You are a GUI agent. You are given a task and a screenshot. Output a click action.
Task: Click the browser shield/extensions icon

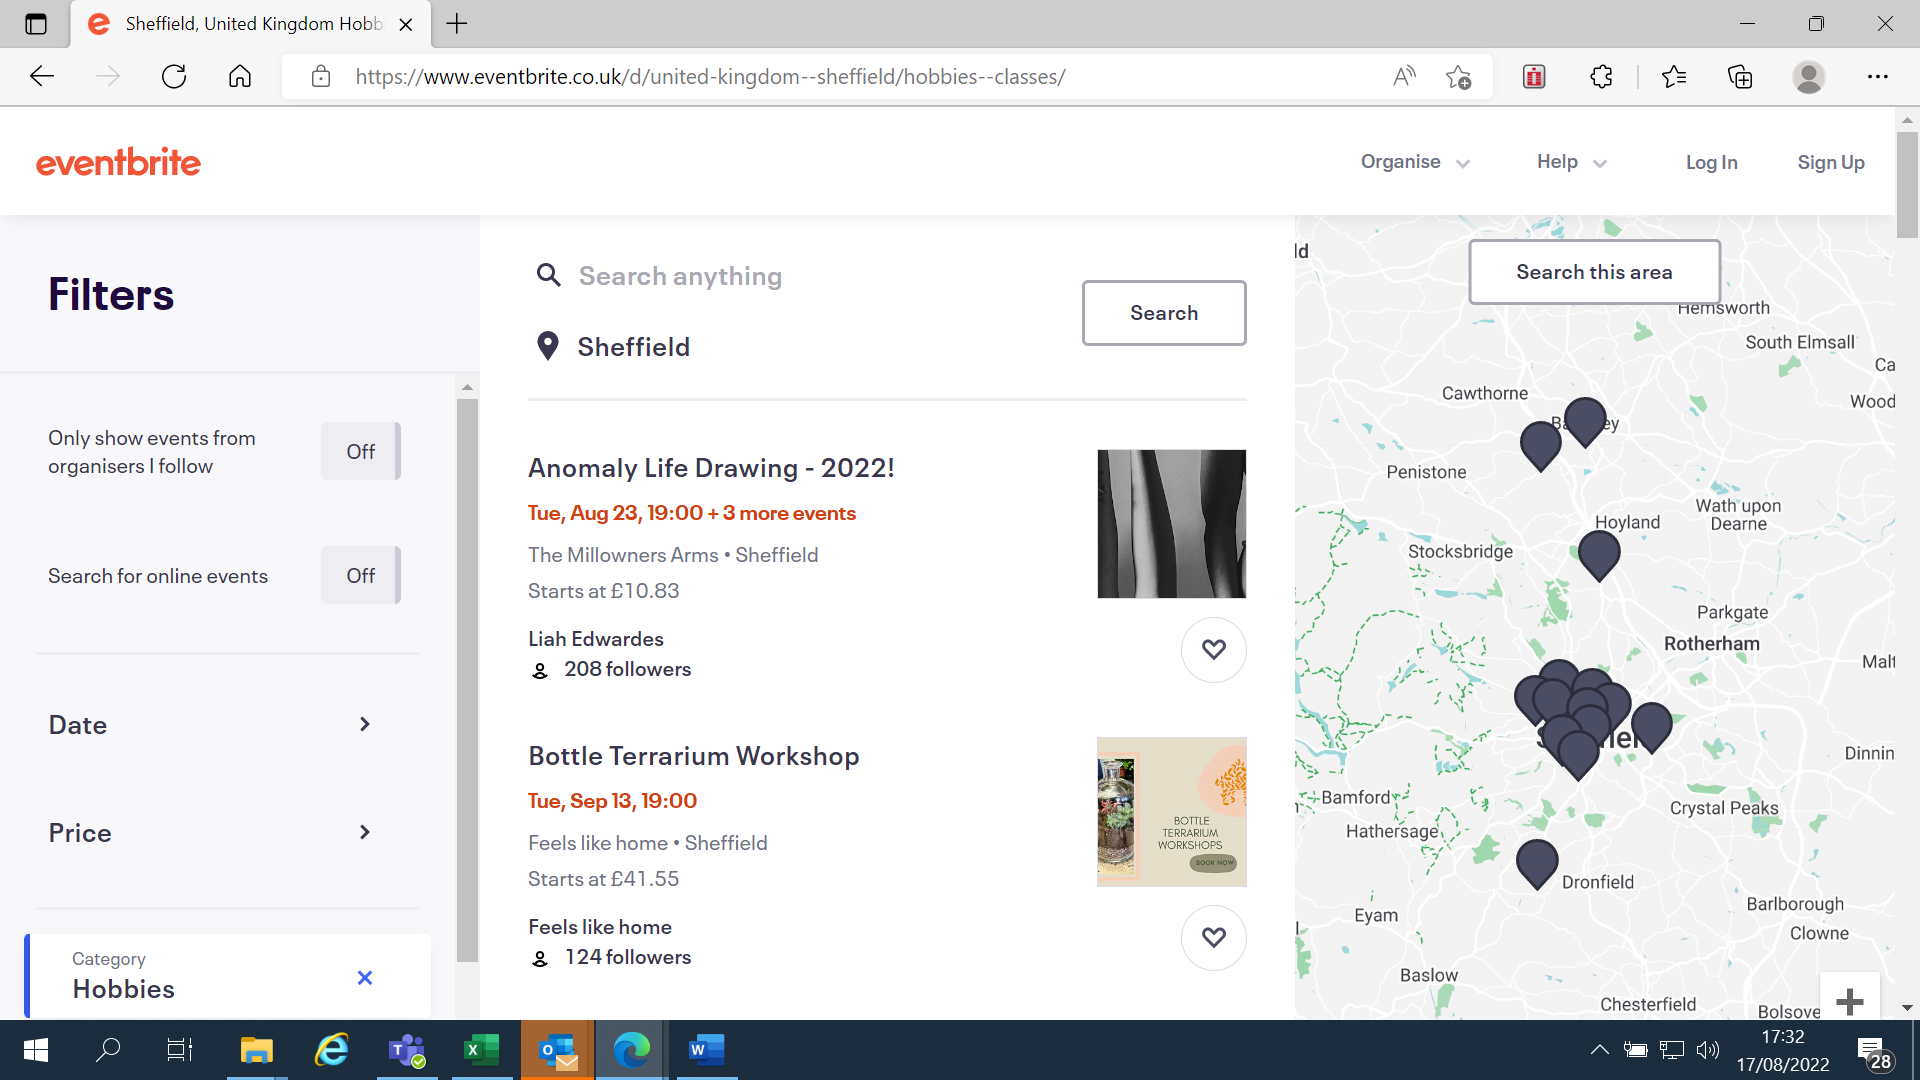coord(1601,76)
